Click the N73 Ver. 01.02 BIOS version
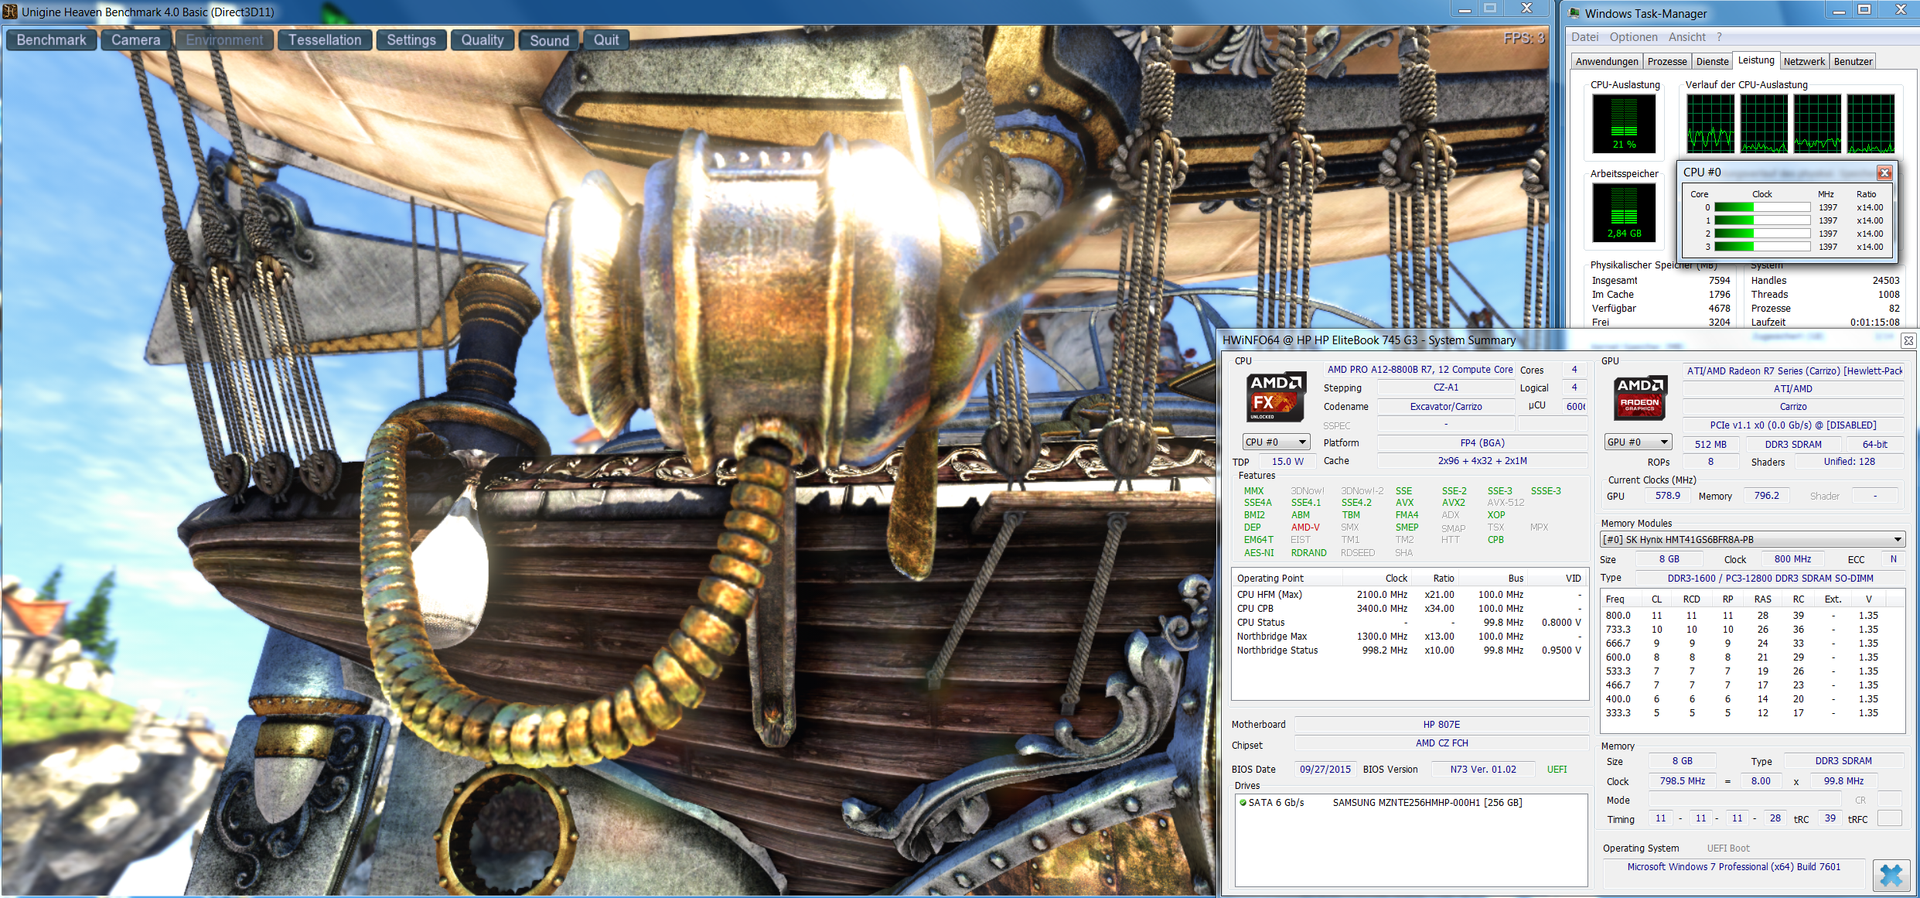1920x898 pixels. point(1483,770)
